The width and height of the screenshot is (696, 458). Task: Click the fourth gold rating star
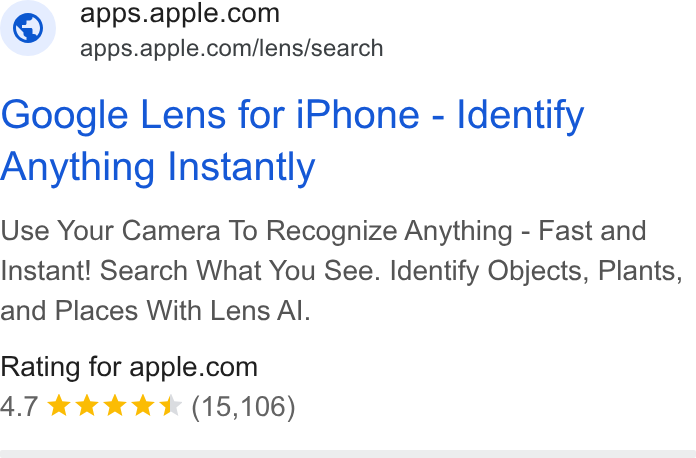(142, 406)
